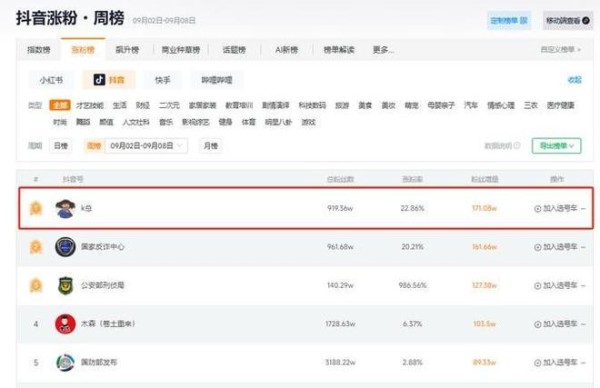Filter by 生活 category
The image size is (600, 388).
pyautogui.click(x=119, y=105)
